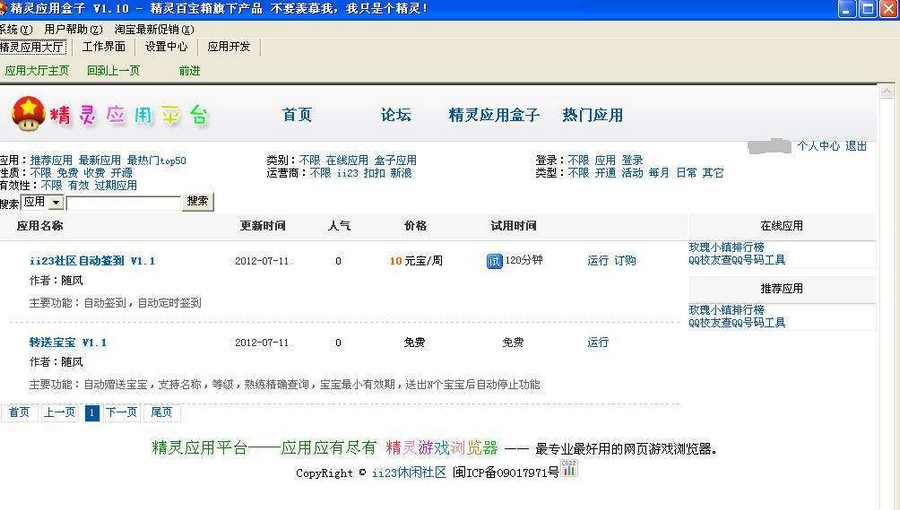The width and height of the screenshot is (900, 510).
Task: Filter 有效性 by 过期应用
Action: 115,185
